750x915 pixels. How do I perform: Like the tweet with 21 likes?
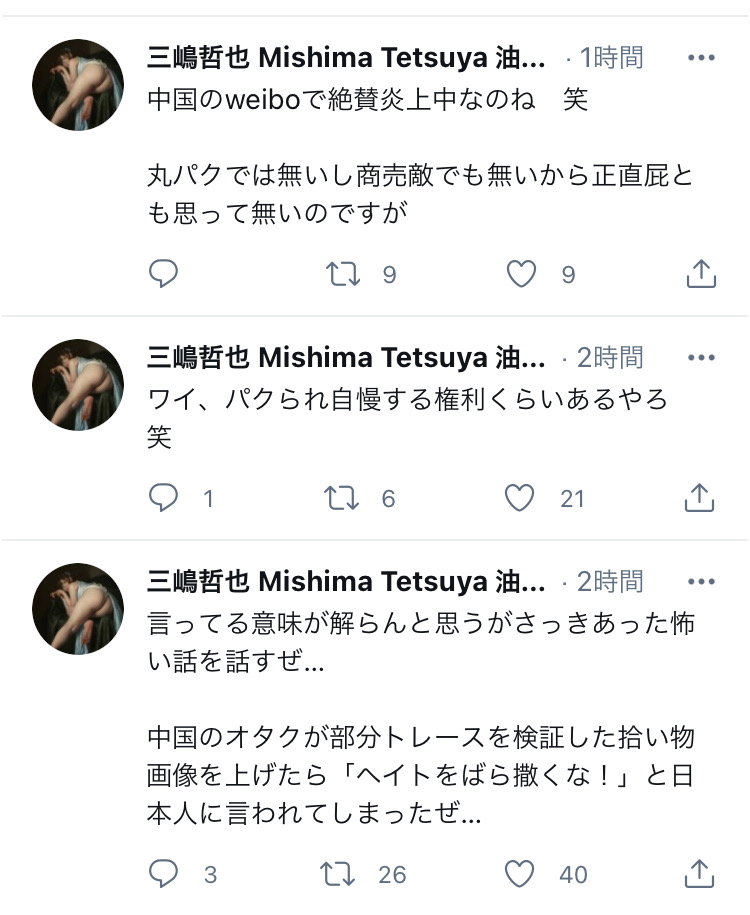click(519, 498)
